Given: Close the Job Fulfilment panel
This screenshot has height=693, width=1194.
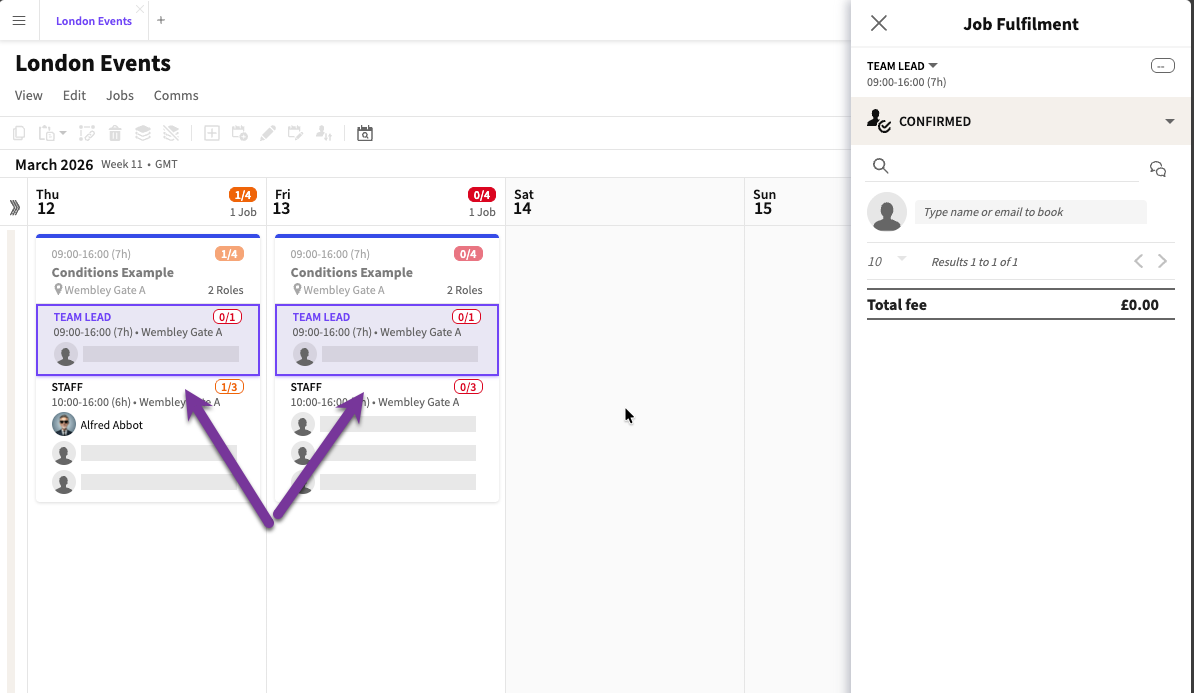Looking at the screenshot, I should click(879, 23).
